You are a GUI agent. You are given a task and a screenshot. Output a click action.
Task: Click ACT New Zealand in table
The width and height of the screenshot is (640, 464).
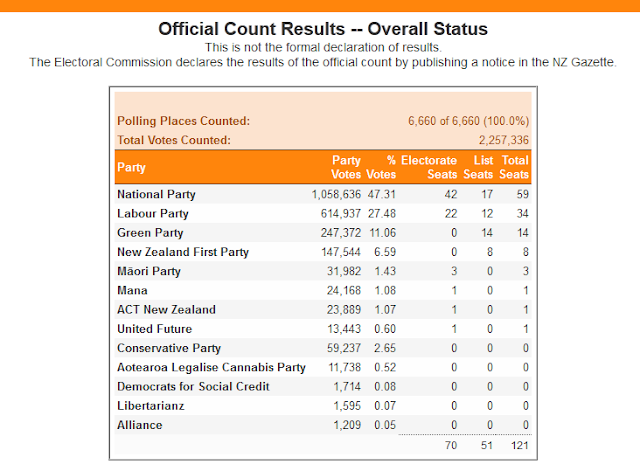[x=166, y=309]
